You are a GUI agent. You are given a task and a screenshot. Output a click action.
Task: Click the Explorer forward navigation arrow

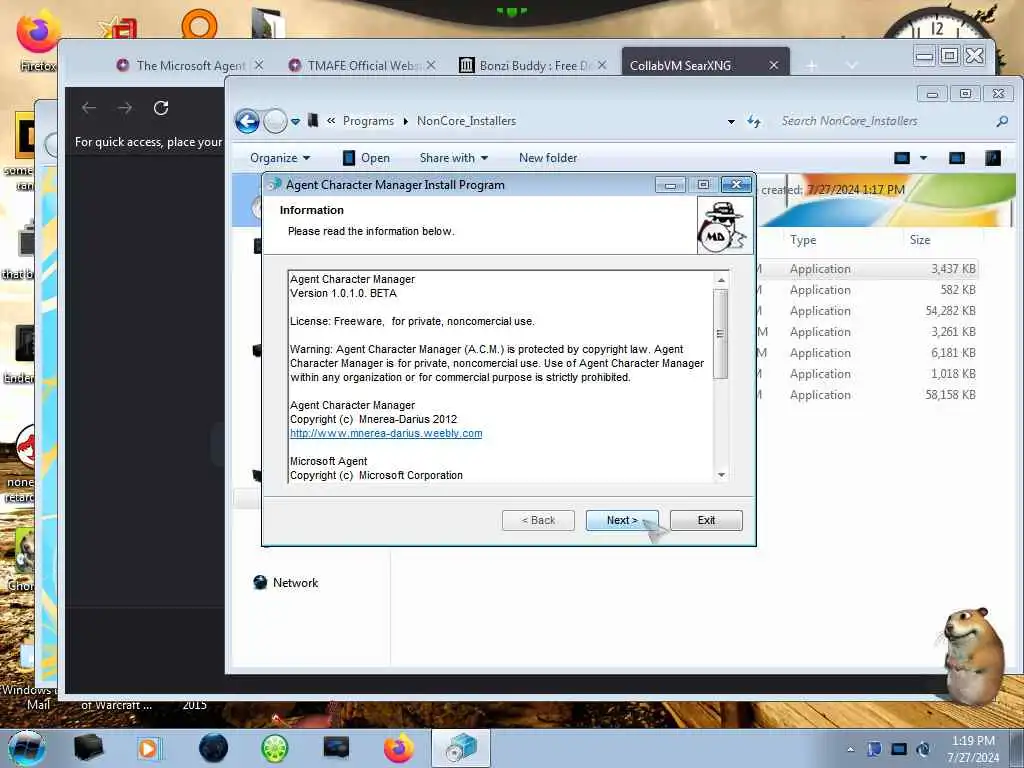coord(275,121)
